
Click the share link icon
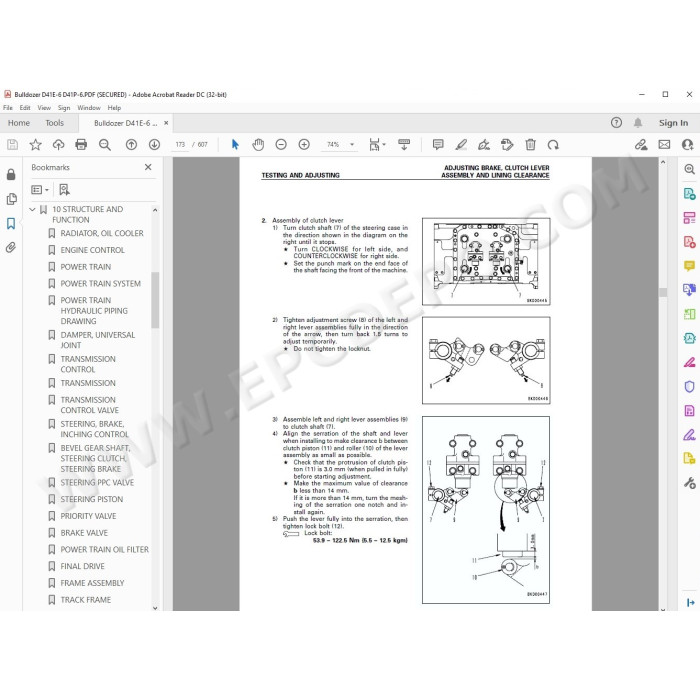[x=641, y=145]
